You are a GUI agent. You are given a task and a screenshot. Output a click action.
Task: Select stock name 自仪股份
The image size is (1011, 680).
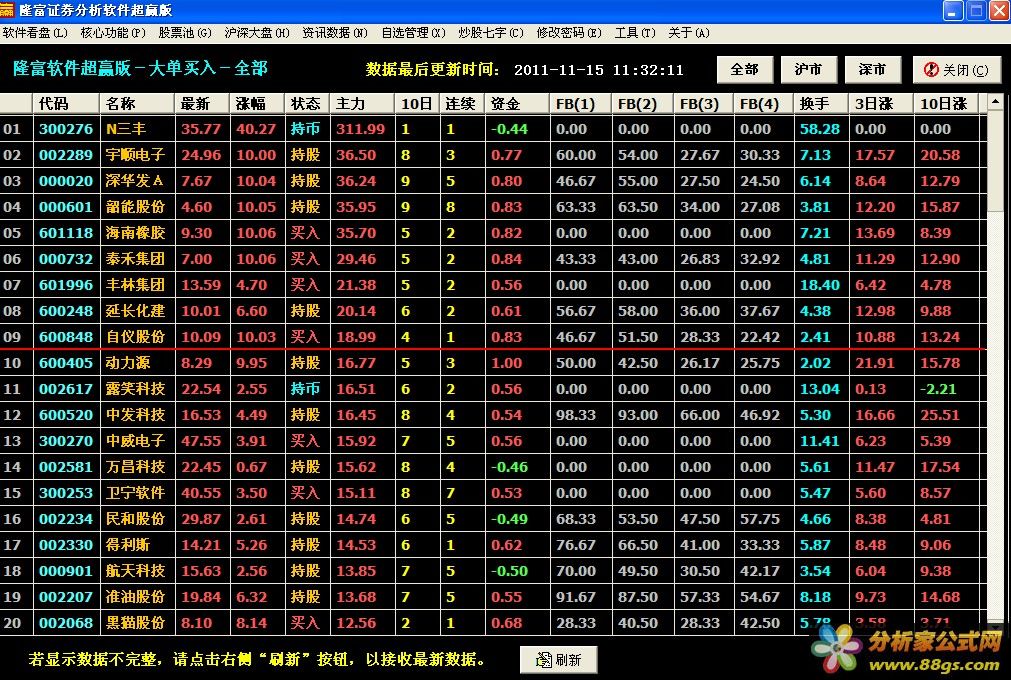point(135,336)
